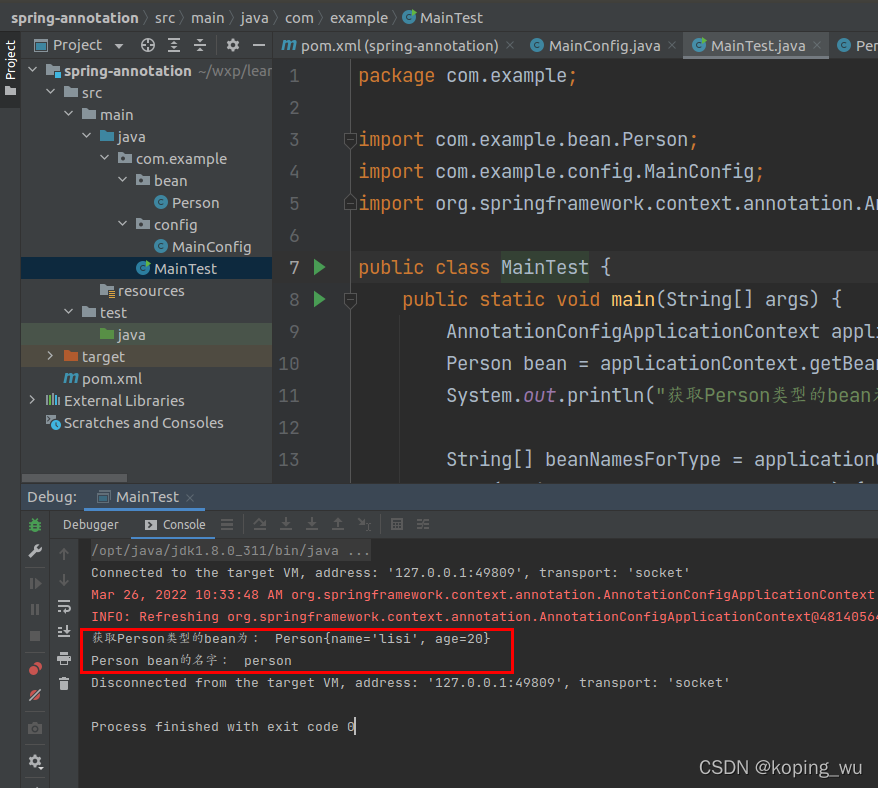Collapse the main folder

68,114
